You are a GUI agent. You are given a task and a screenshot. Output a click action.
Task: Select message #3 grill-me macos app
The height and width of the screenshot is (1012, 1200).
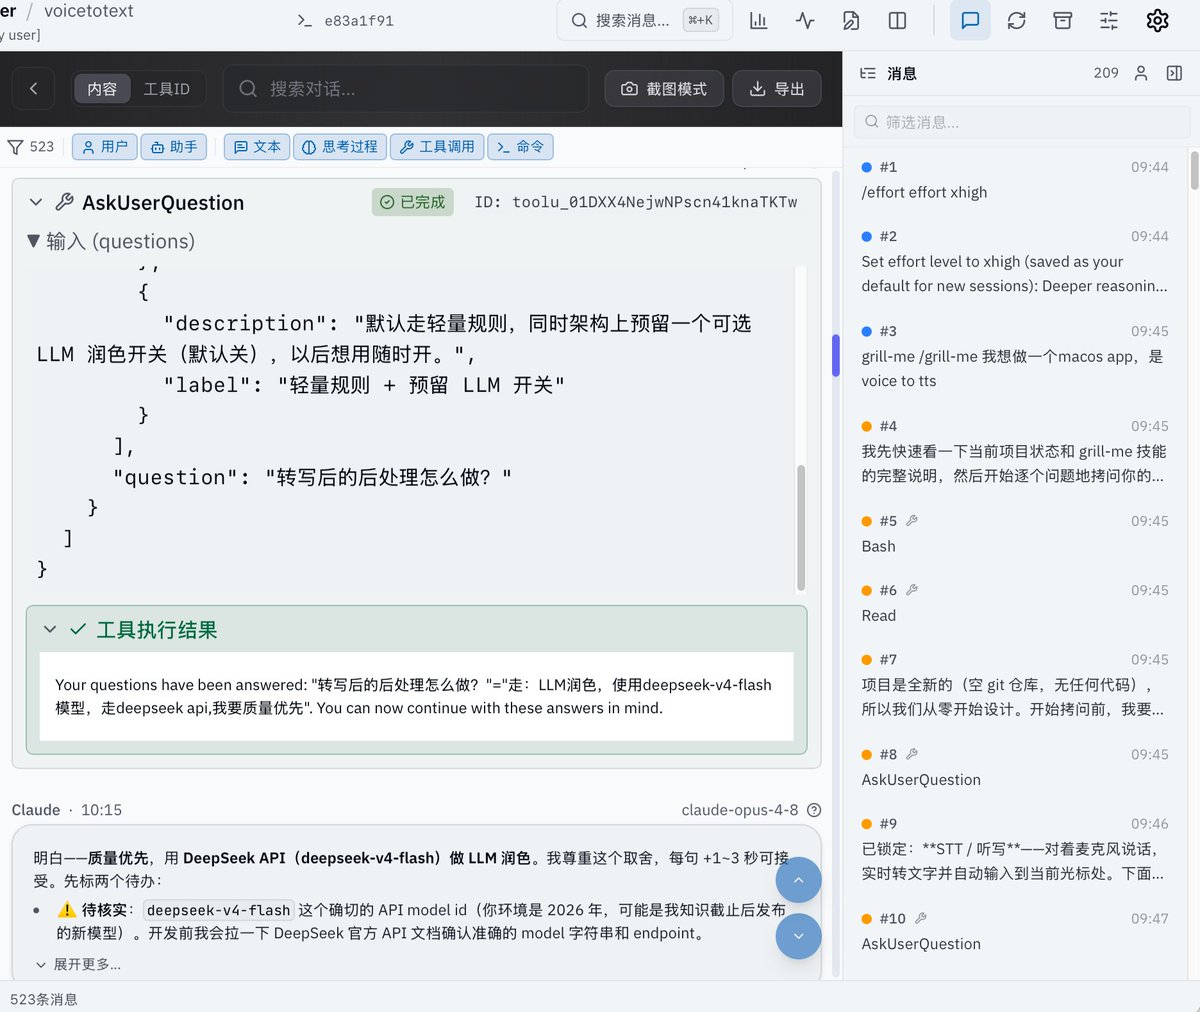click(1015, 357)
